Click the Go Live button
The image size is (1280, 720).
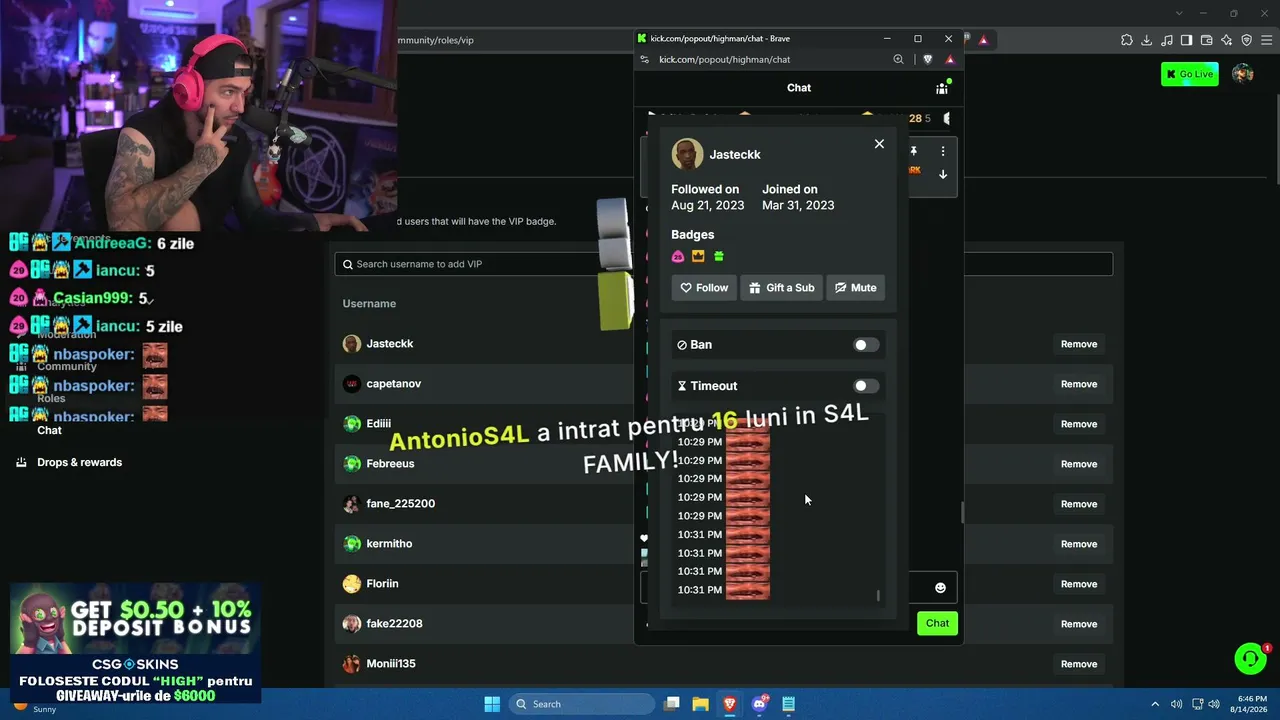pos(1190,74)
